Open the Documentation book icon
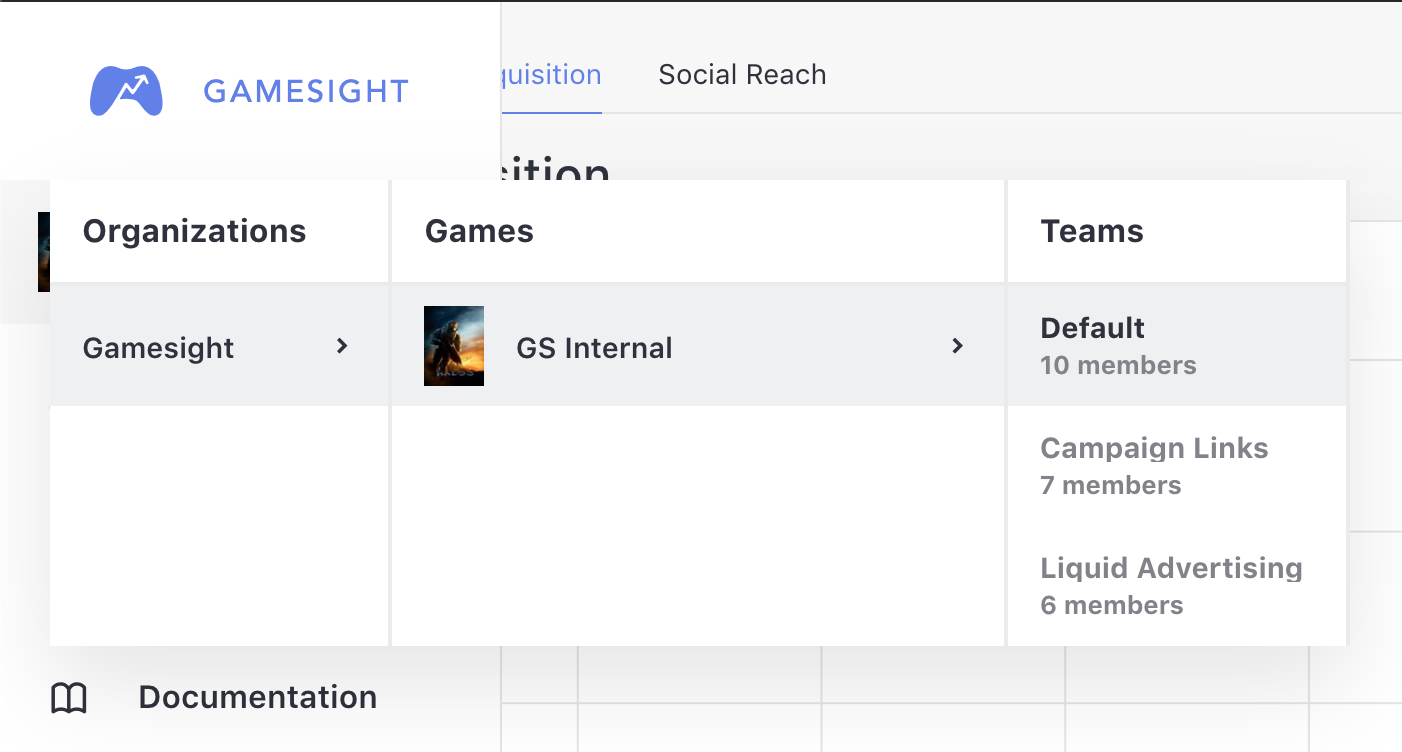The height and width of the screenshot is (752, 1402). tap(69, 698)
